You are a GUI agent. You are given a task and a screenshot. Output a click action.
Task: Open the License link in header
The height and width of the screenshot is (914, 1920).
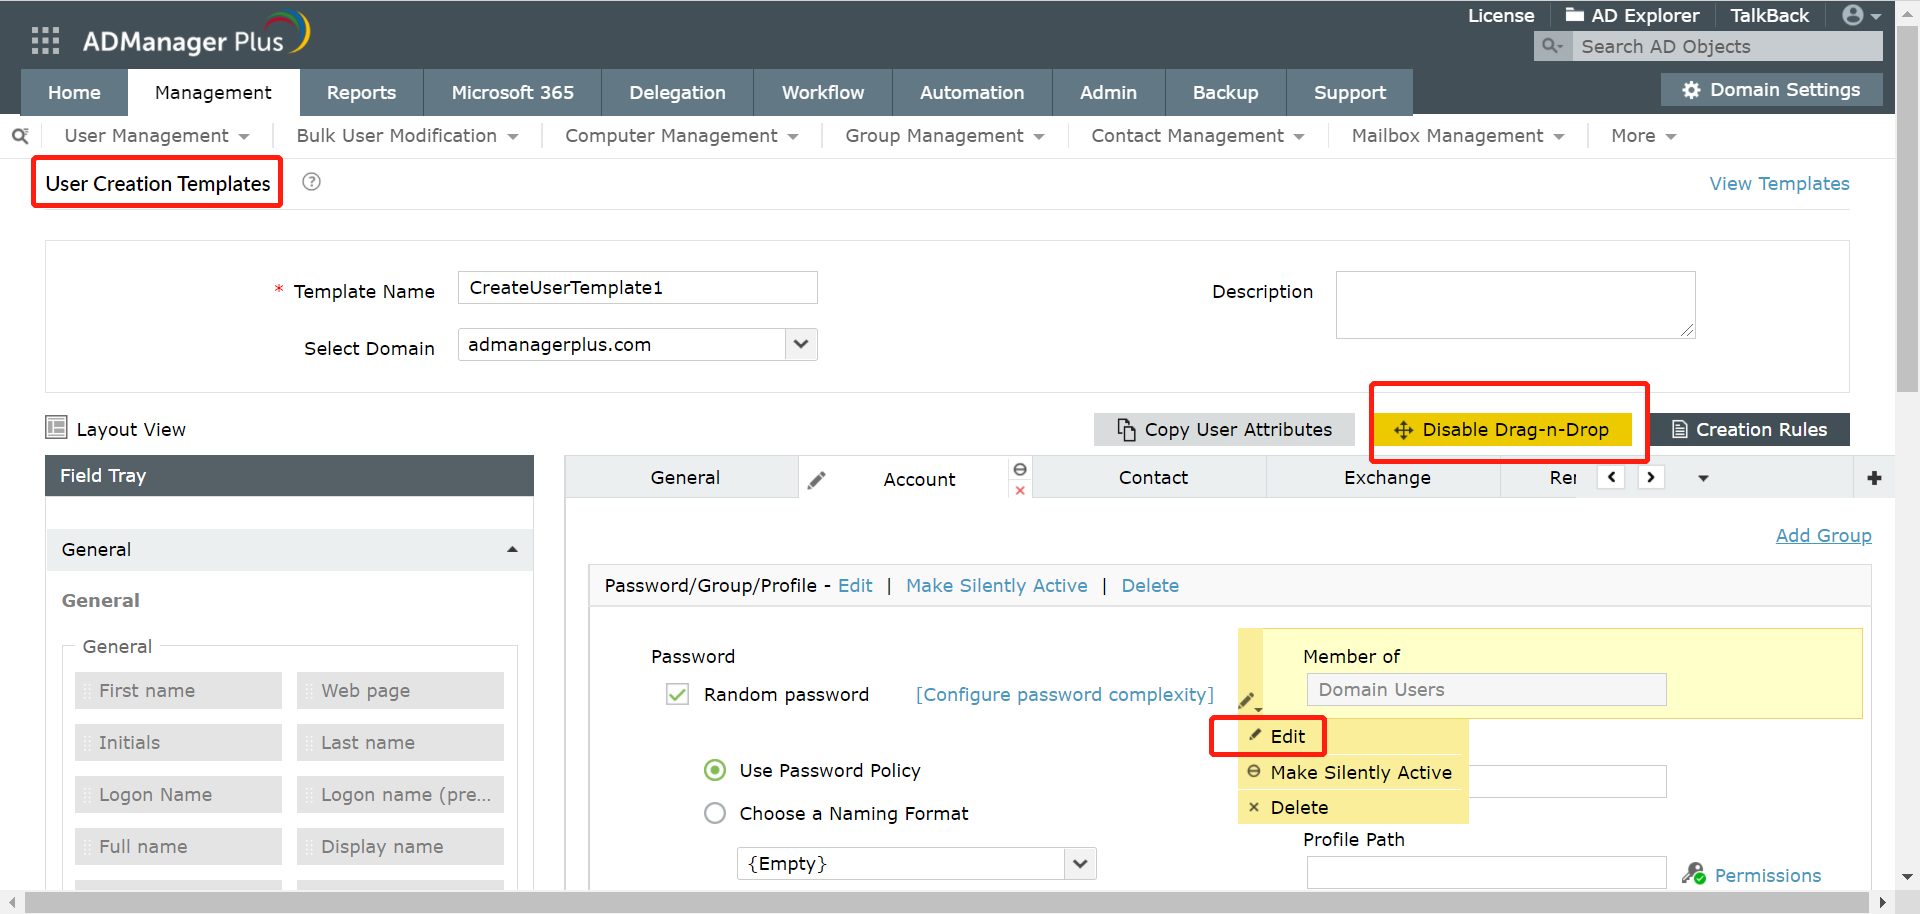(x=1500, y=15)
